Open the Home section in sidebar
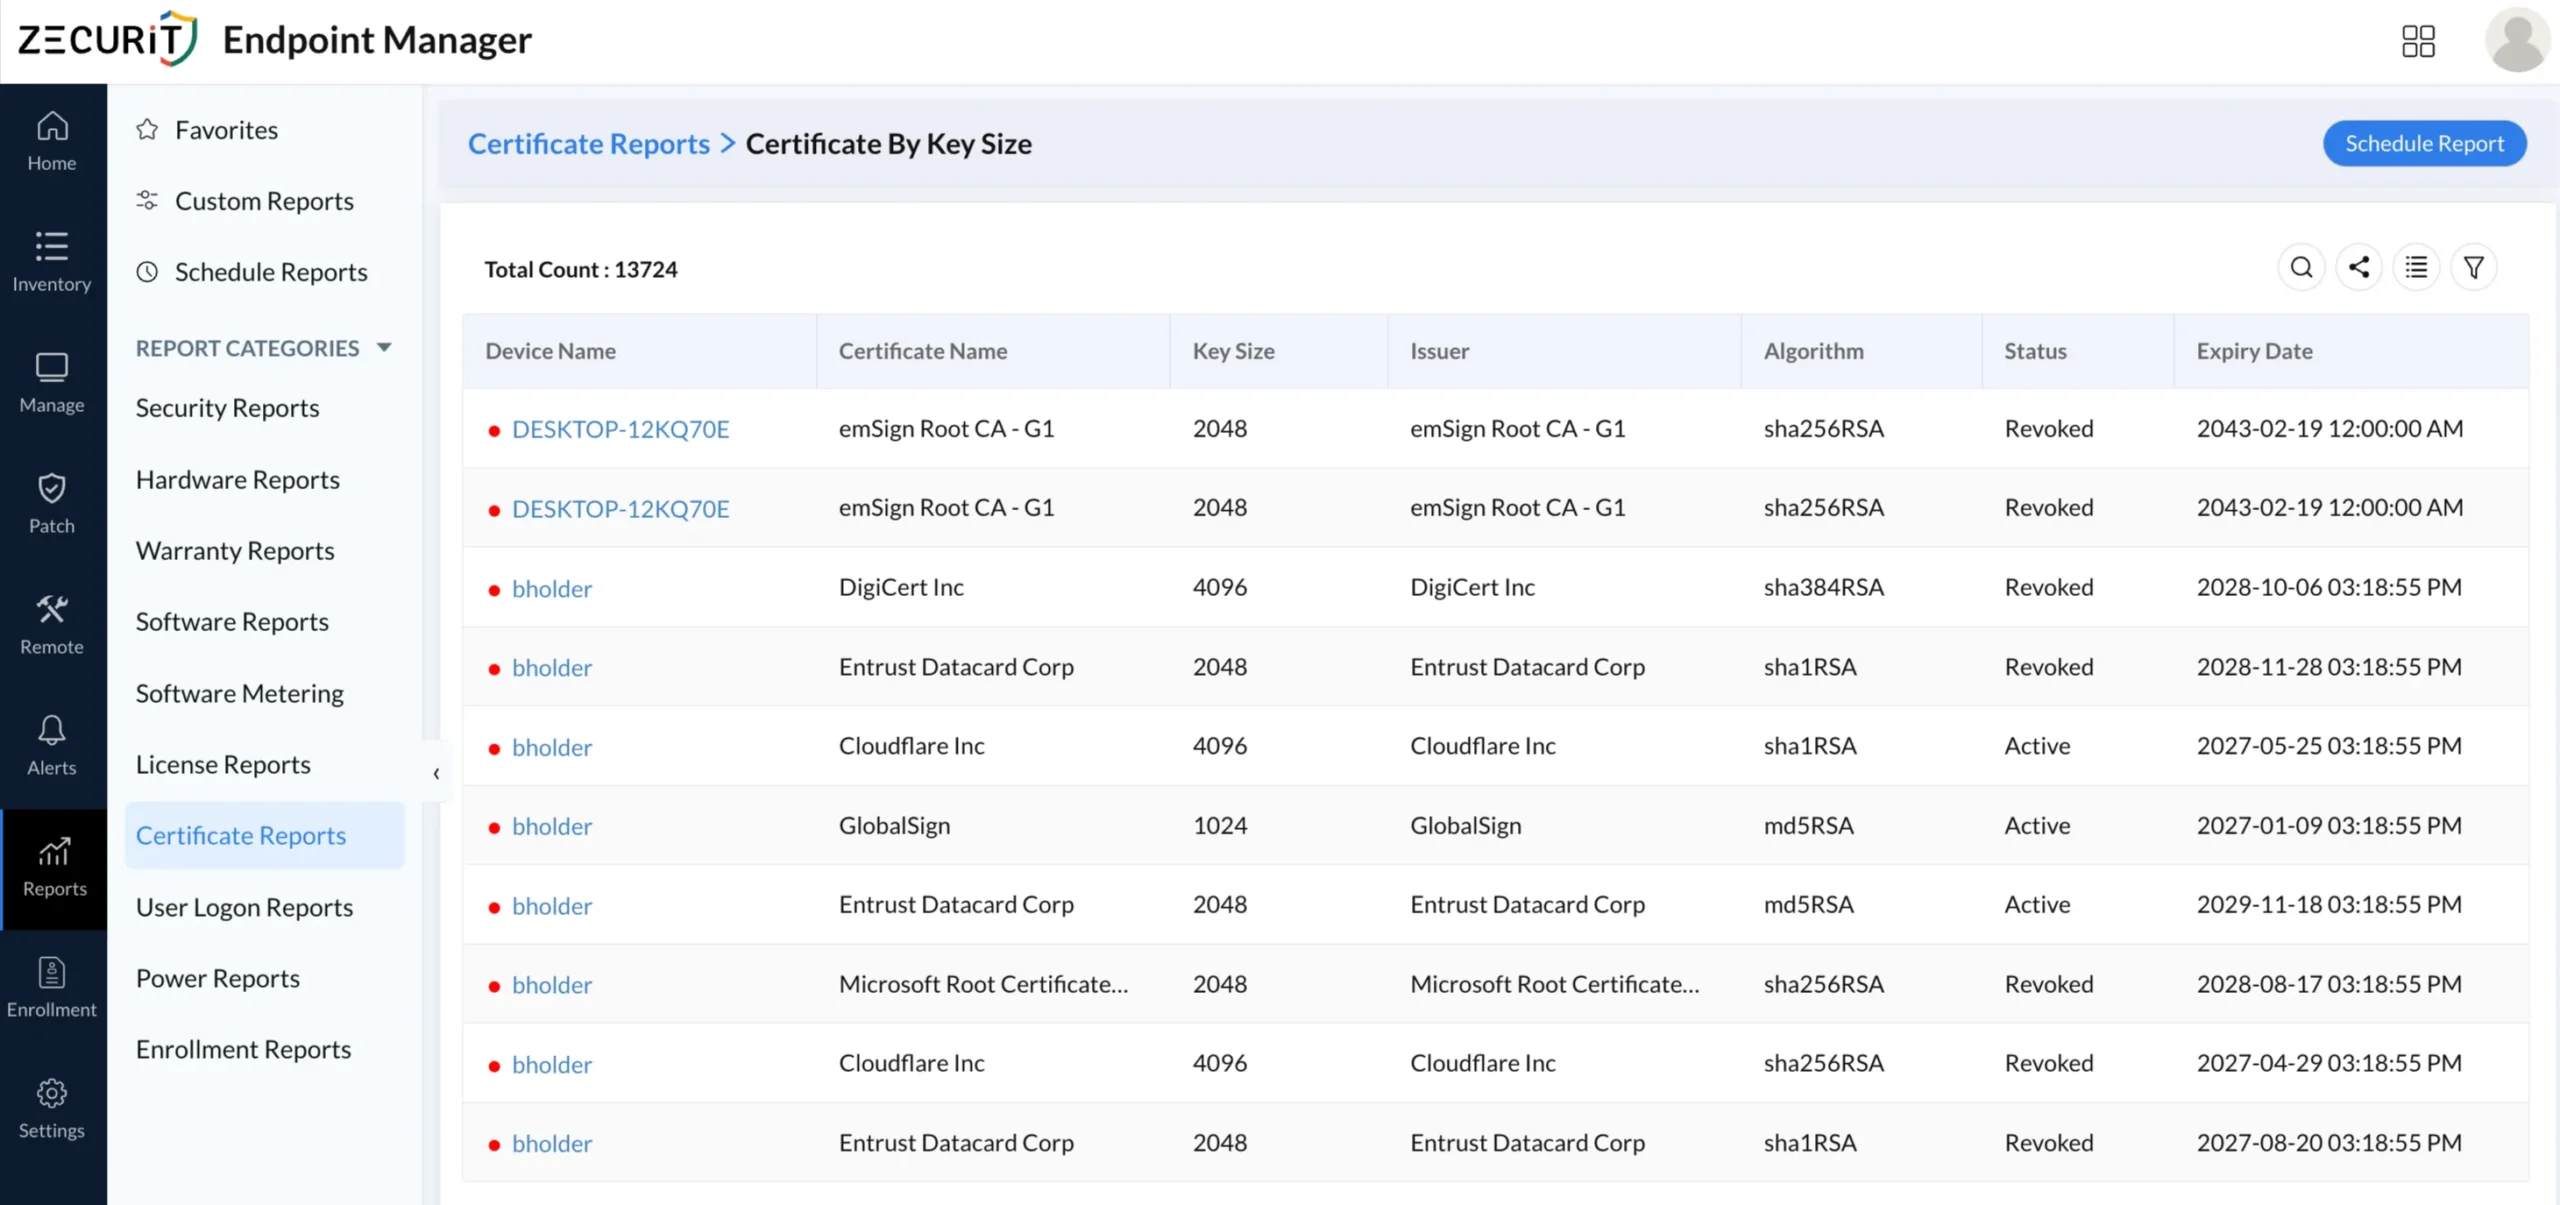 tap(52, 142)
